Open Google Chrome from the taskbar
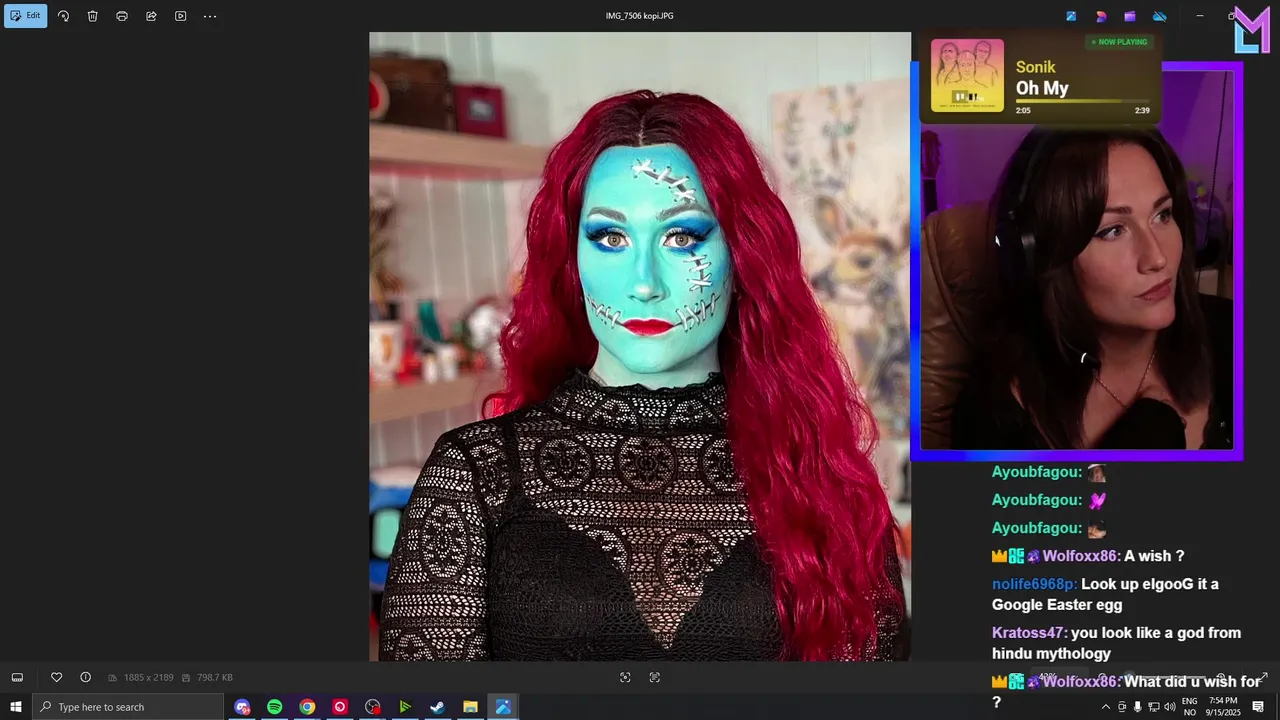Viewport: 1280px width, 720px height. [x=307, y=707]
